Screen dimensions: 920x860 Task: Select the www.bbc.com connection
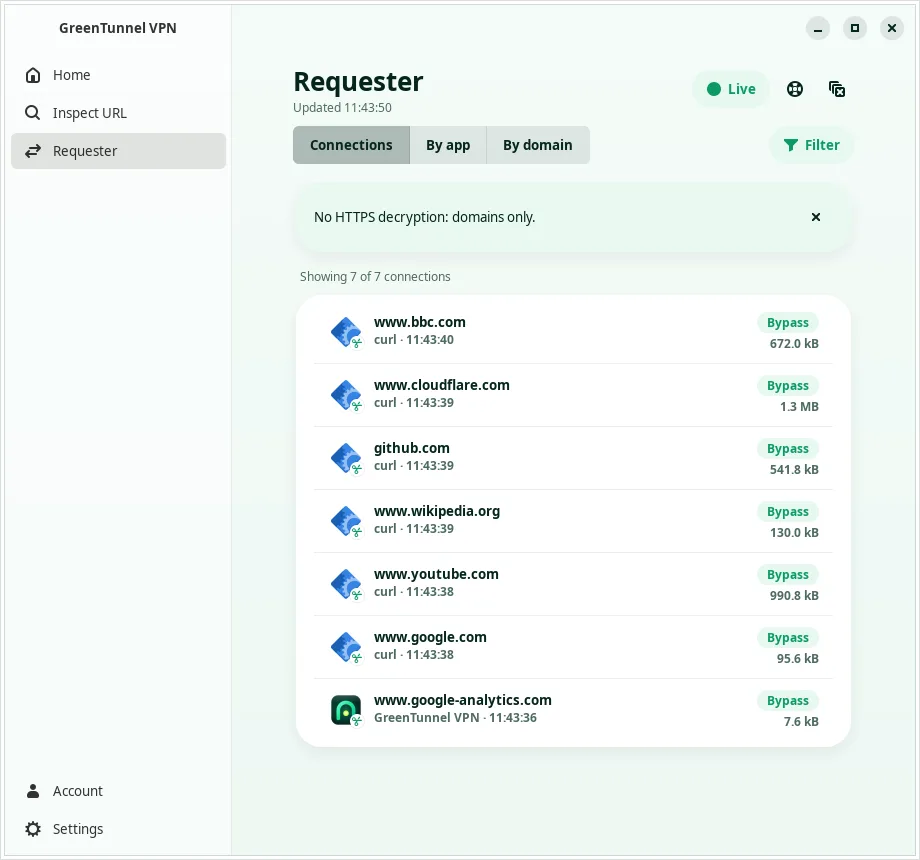pos(573,332)
